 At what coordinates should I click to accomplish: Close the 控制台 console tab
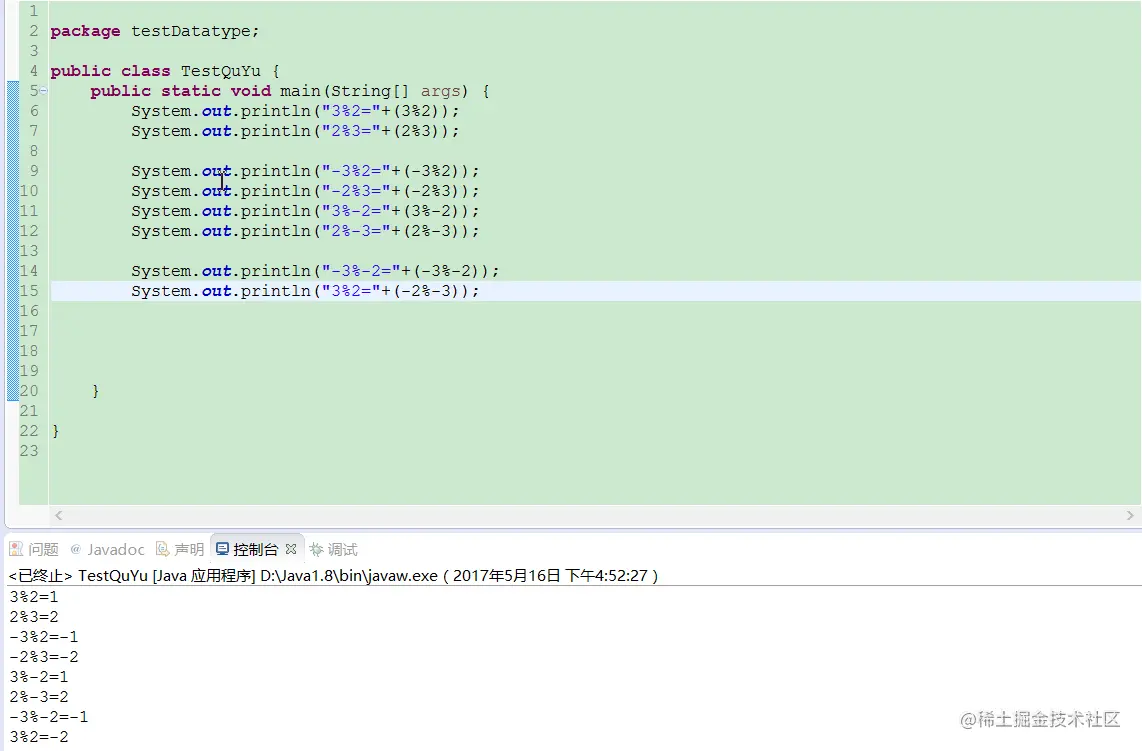[x=291, y=549]
